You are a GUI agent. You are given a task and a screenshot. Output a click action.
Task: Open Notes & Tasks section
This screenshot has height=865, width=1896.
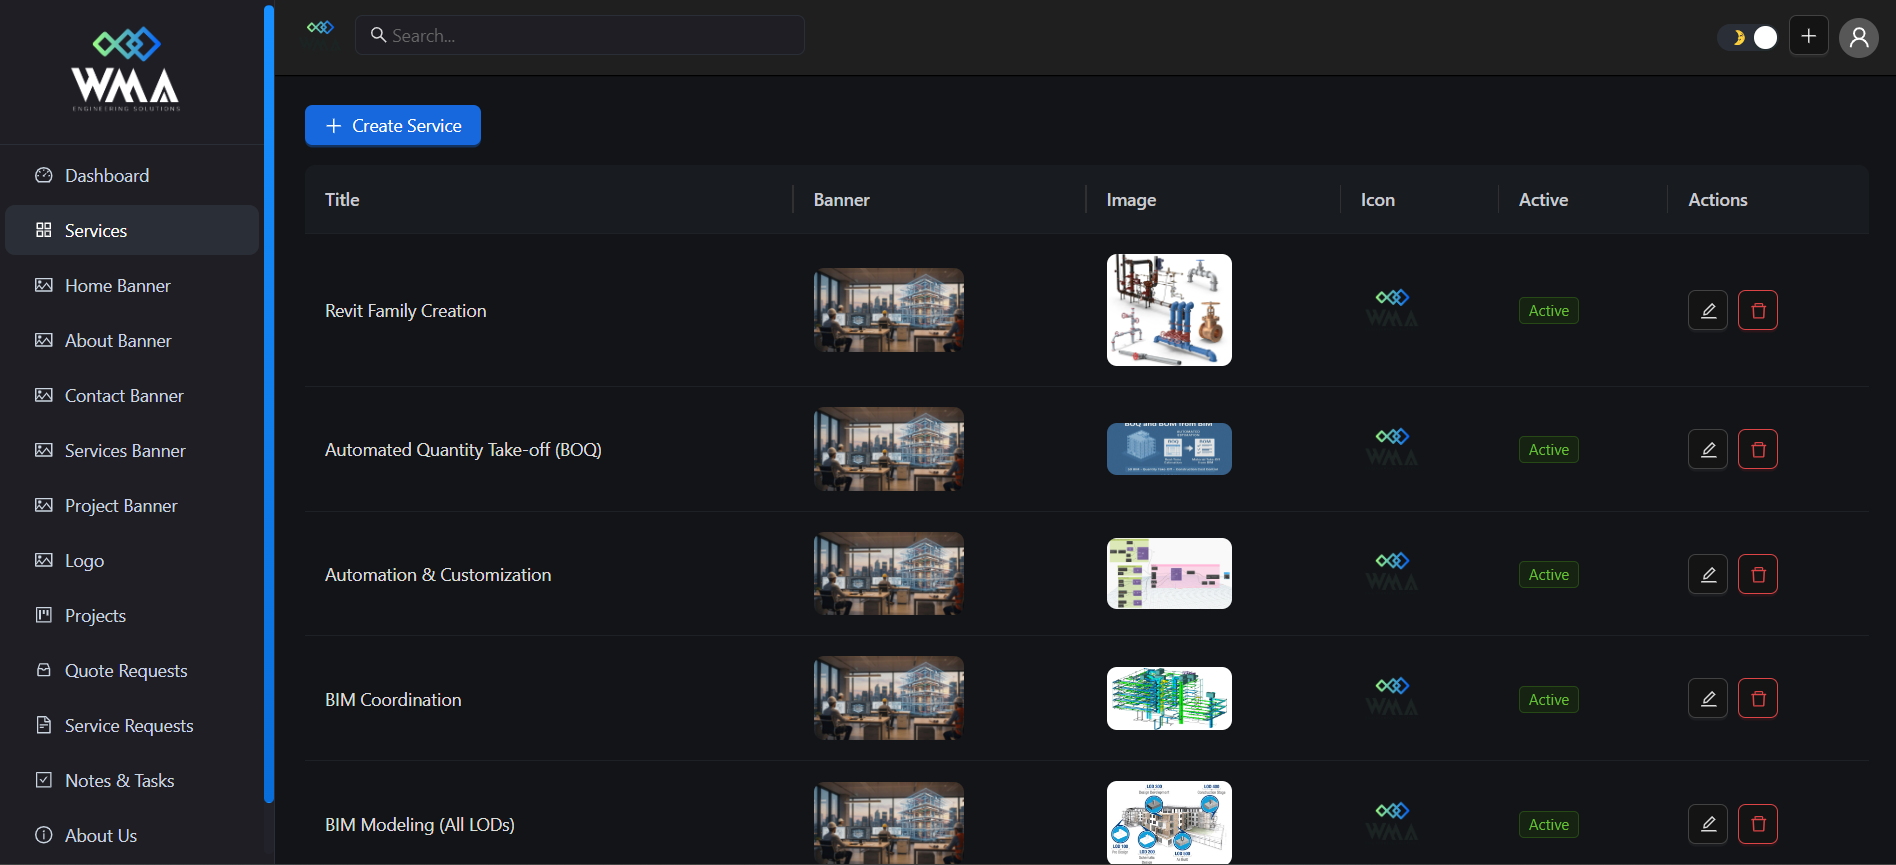pos(119,781)
